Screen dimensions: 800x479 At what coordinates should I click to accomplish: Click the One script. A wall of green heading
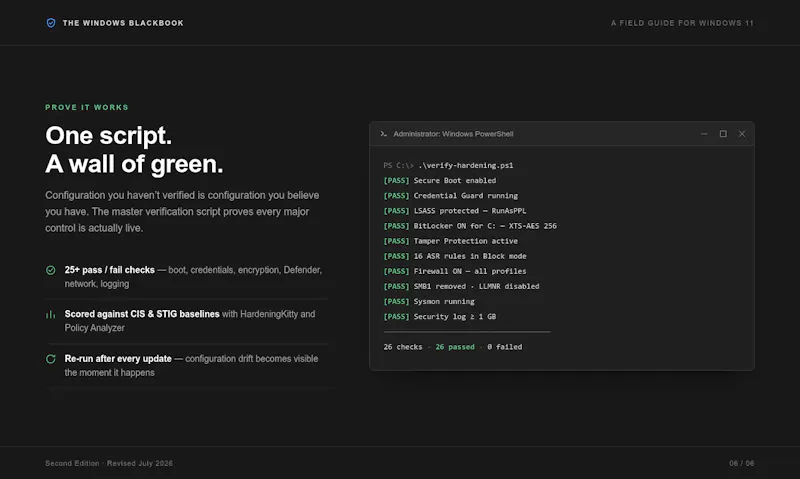coord(134,149)
